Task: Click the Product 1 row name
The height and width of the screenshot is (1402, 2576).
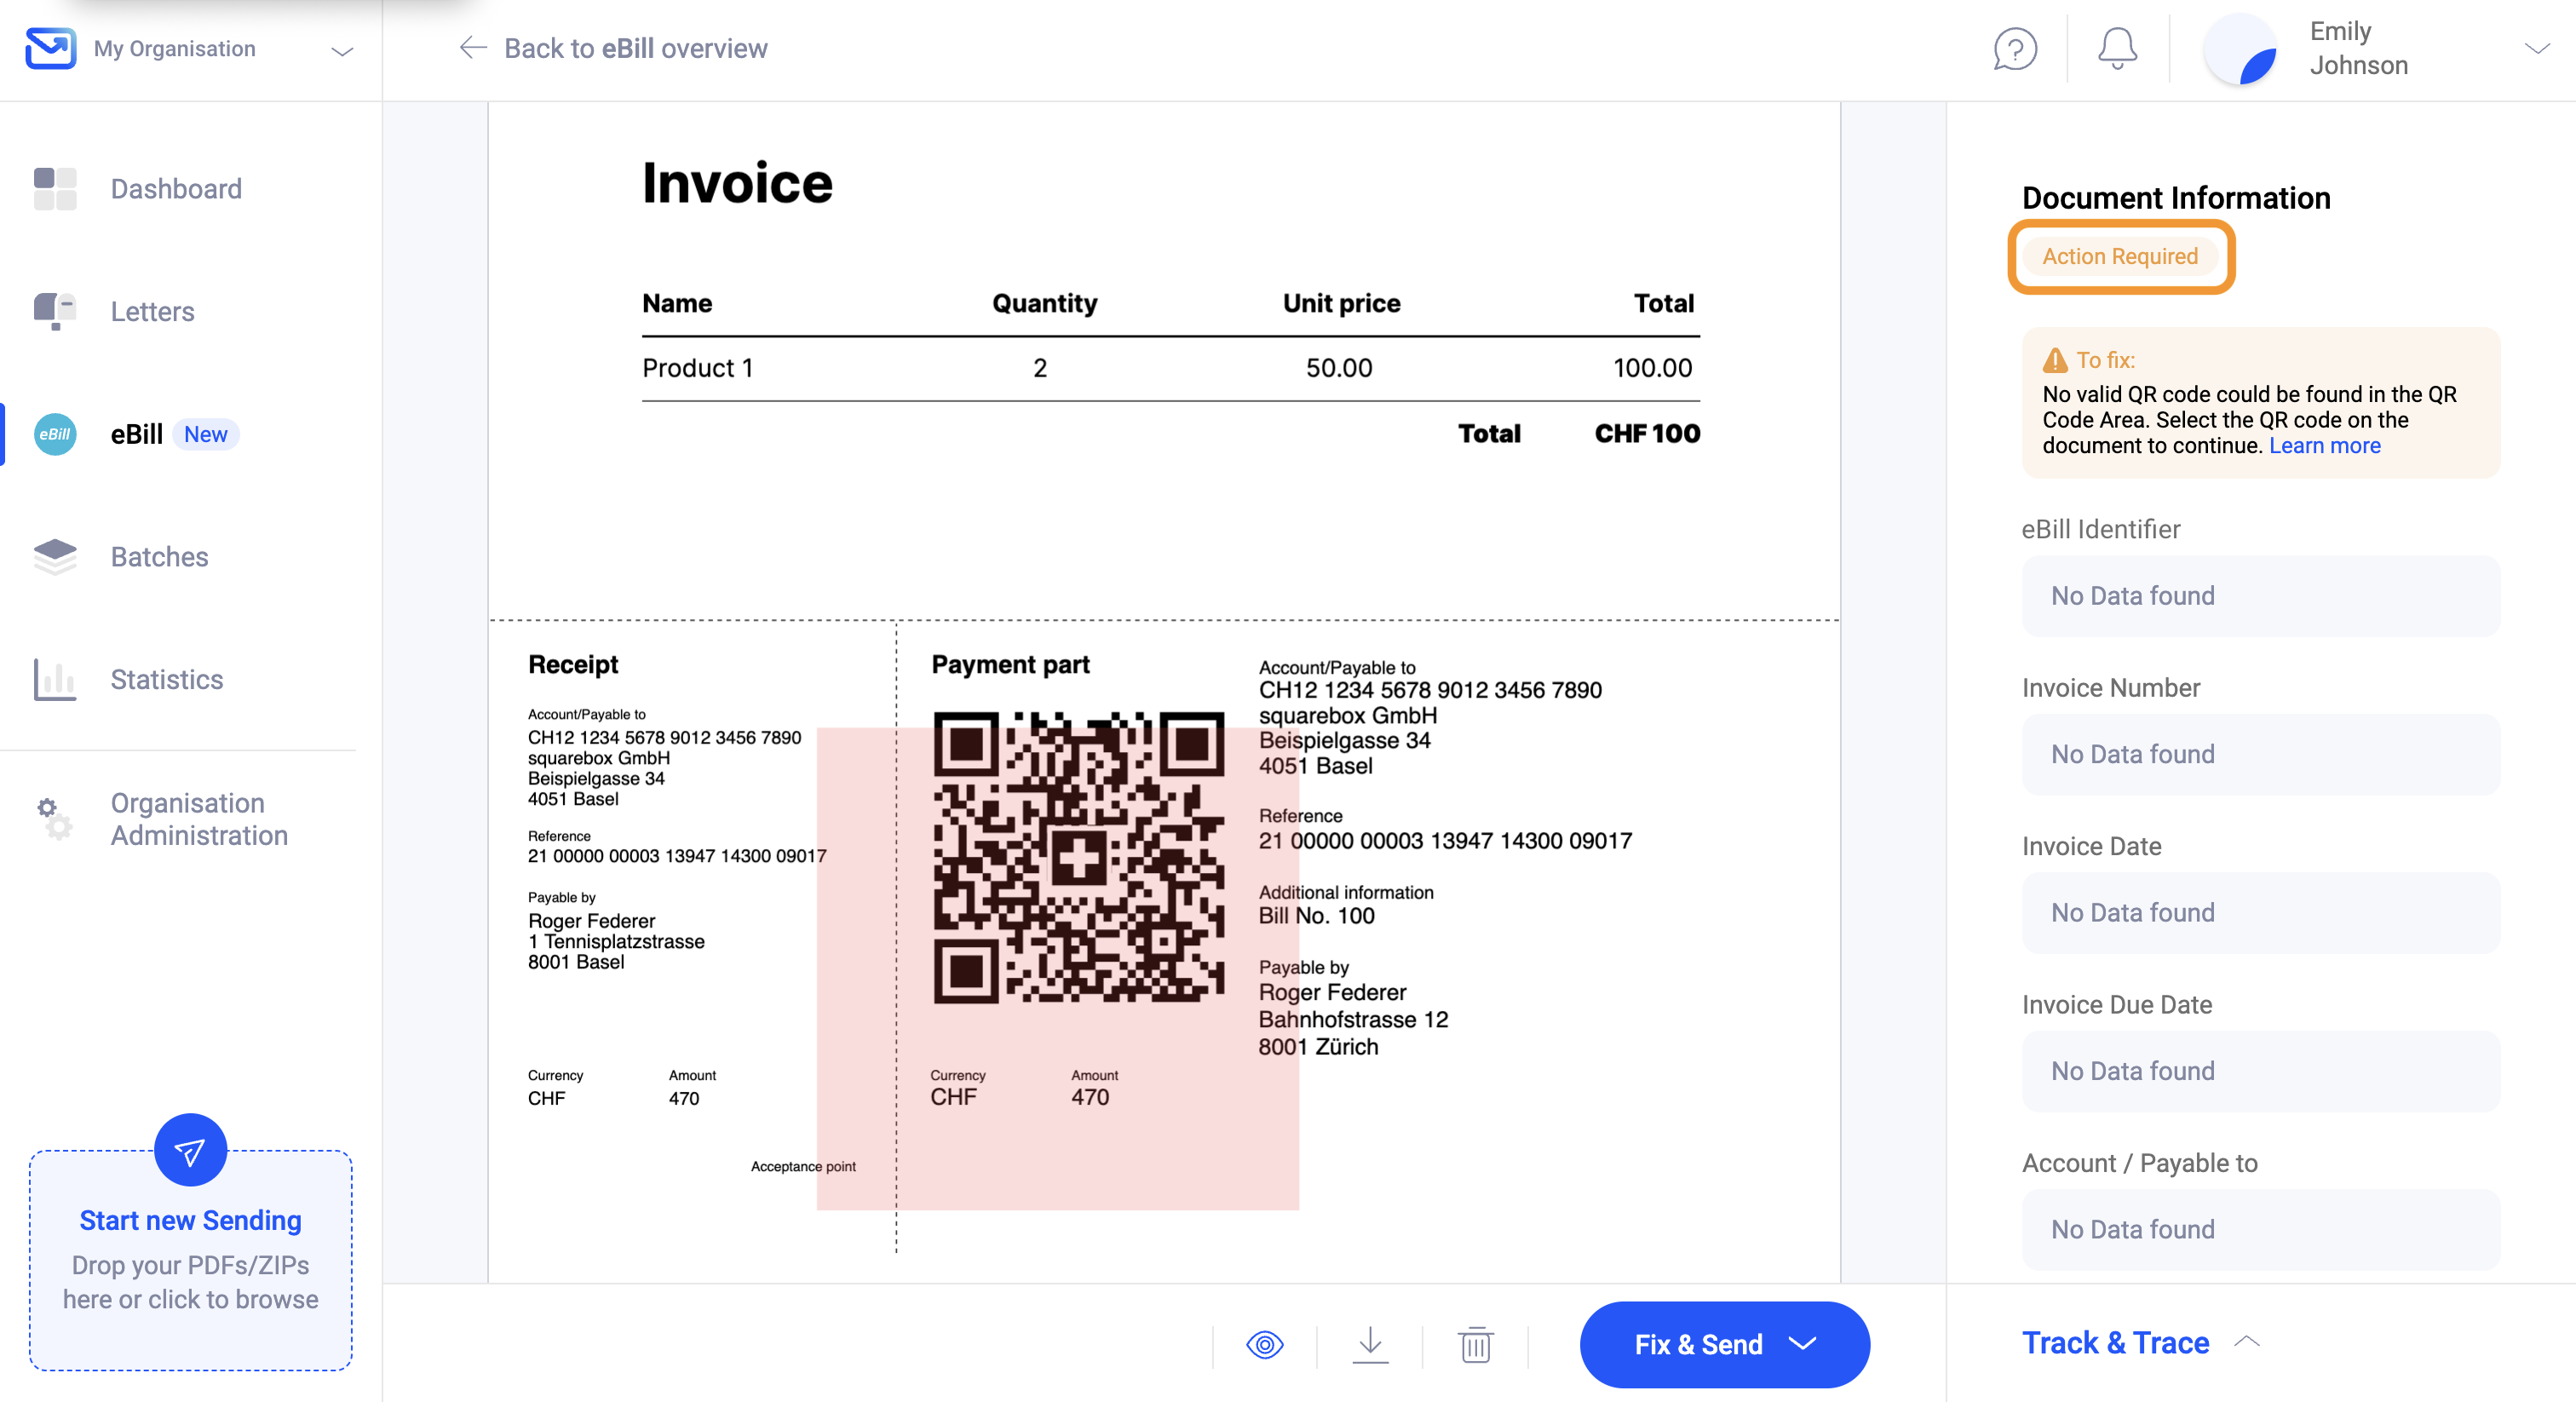Action: pyautogui.click(x=697, y=368)
